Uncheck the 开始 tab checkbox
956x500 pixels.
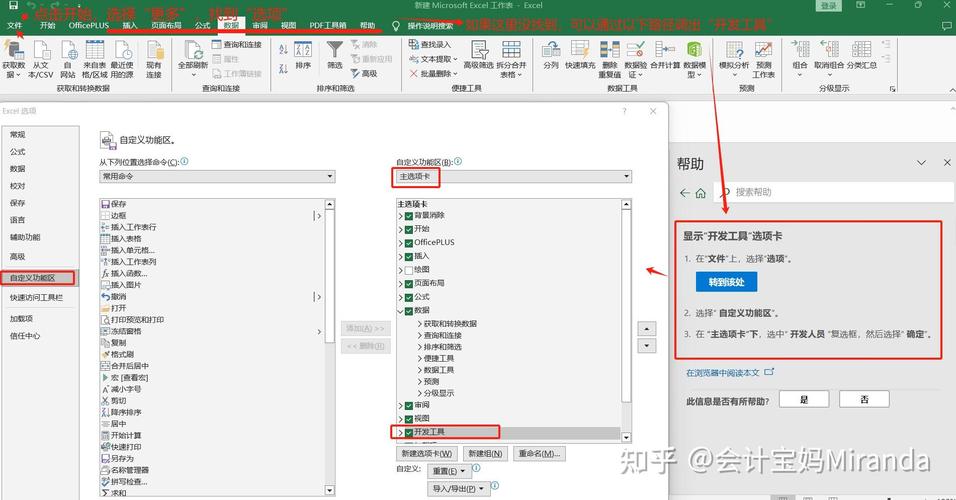coord(409,229)
